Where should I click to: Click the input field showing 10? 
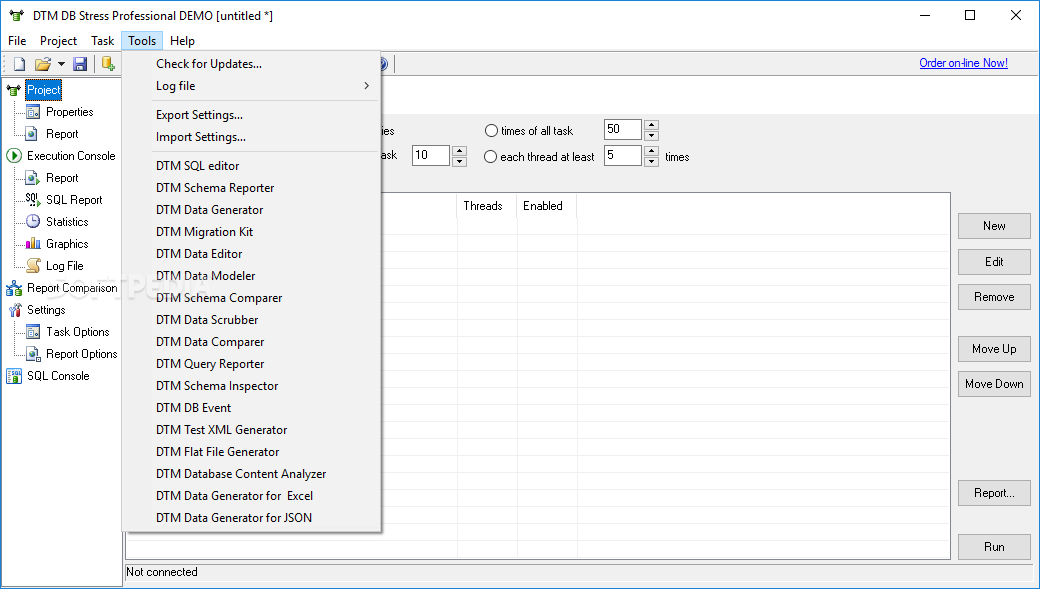[x=431, y=155]
